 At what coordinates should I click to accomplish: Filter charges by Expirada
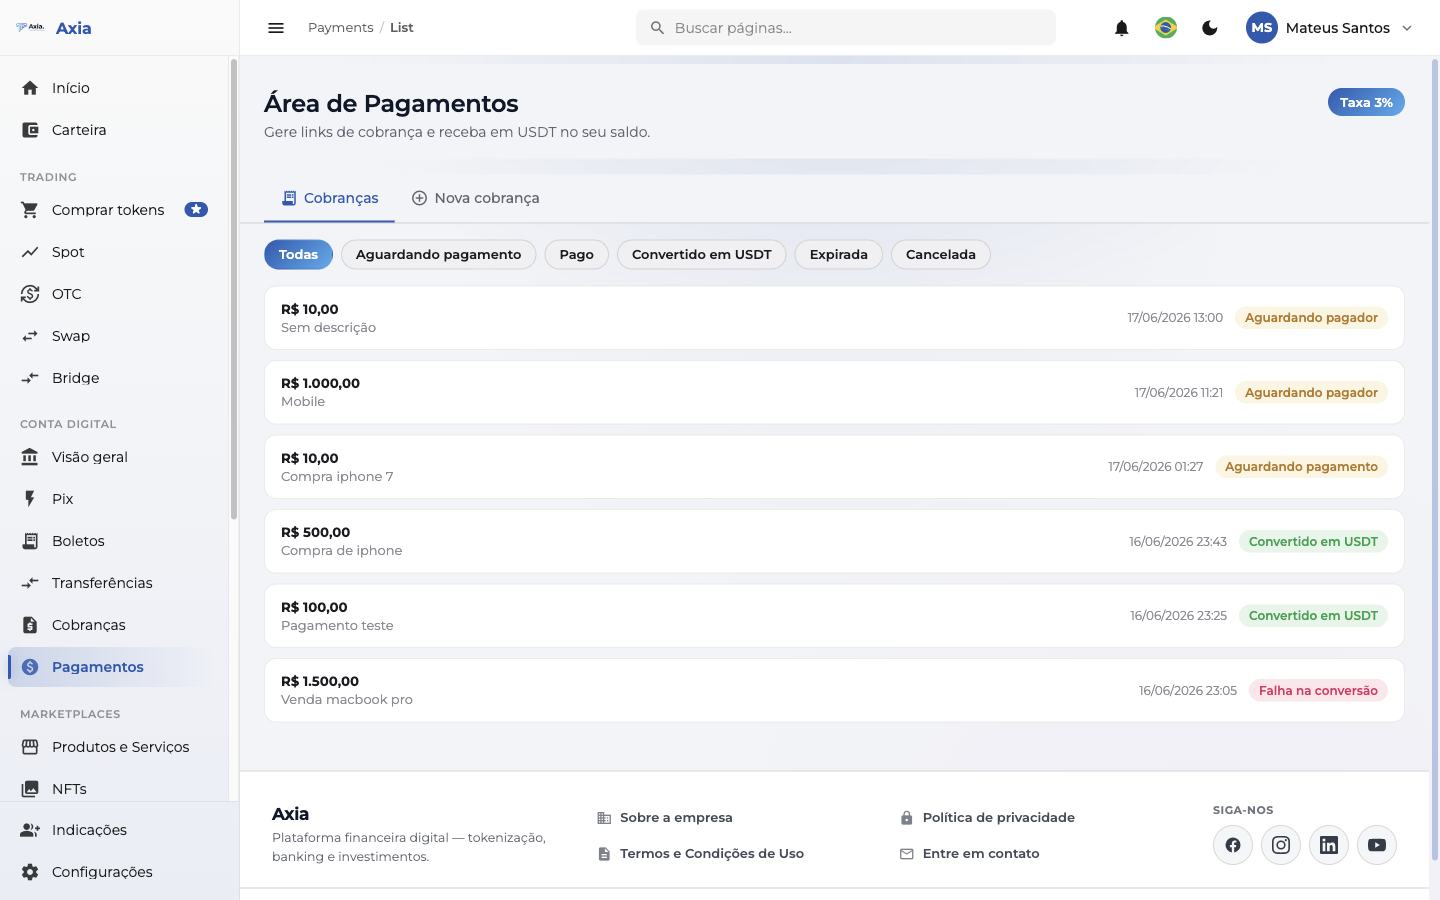click(x=839, y=255)
